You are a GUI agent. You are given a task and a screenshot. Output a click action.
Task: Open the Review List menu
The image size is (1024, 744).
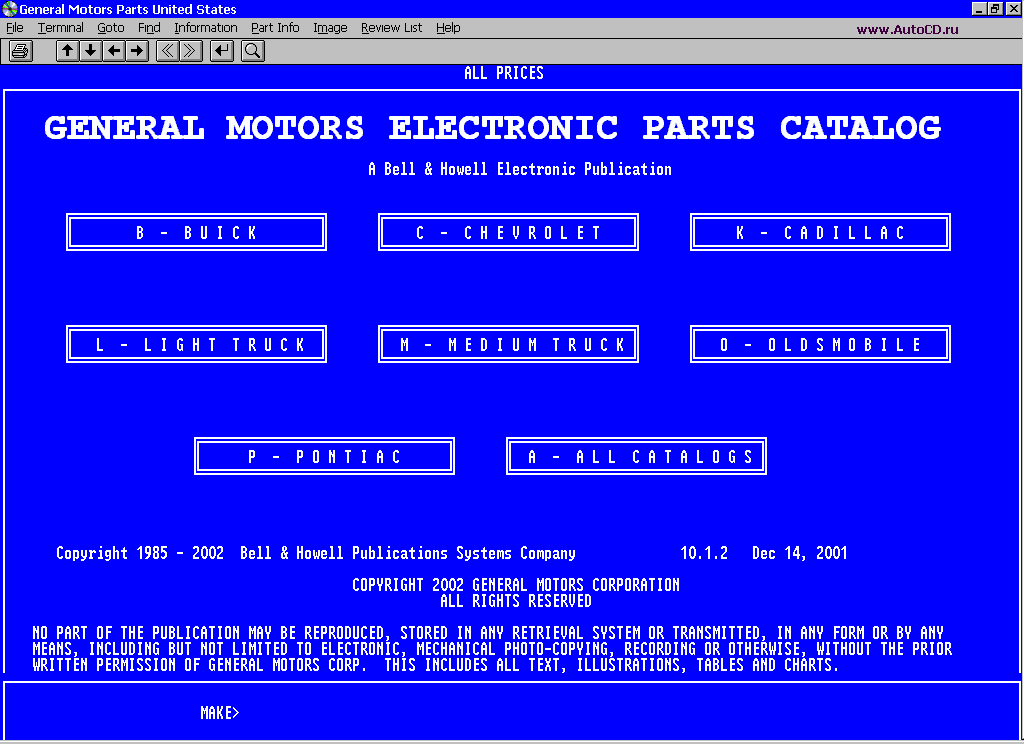tap(392, 28)
